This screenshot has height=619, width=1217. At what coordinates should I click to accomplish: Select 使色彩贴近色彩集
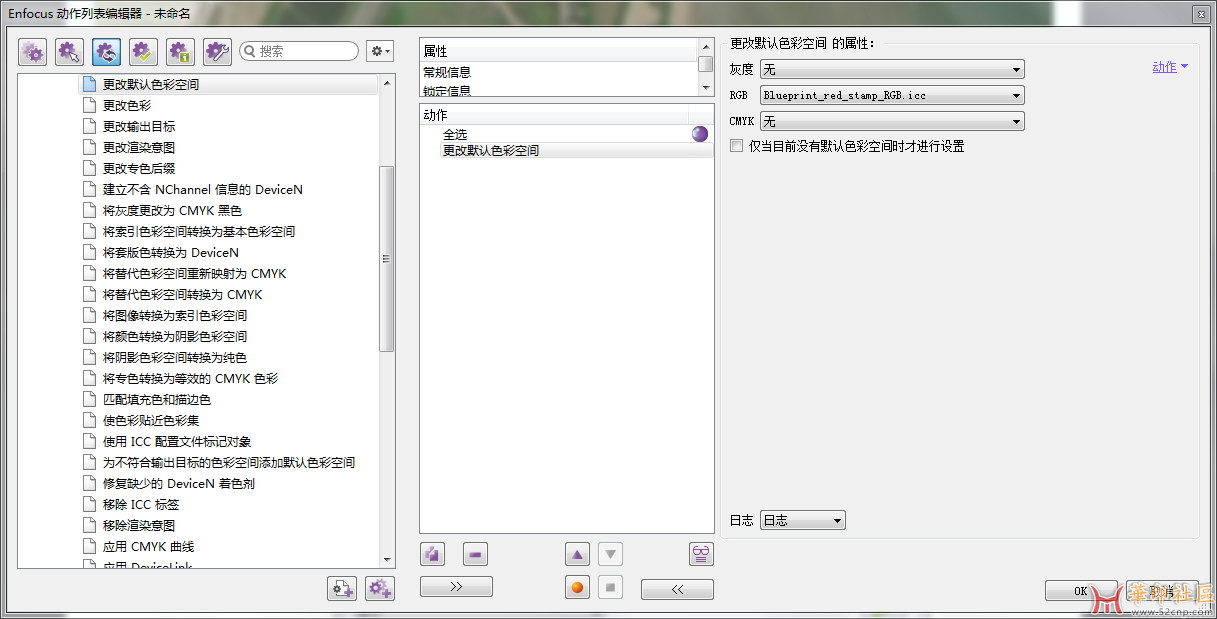tap(151, 420)
